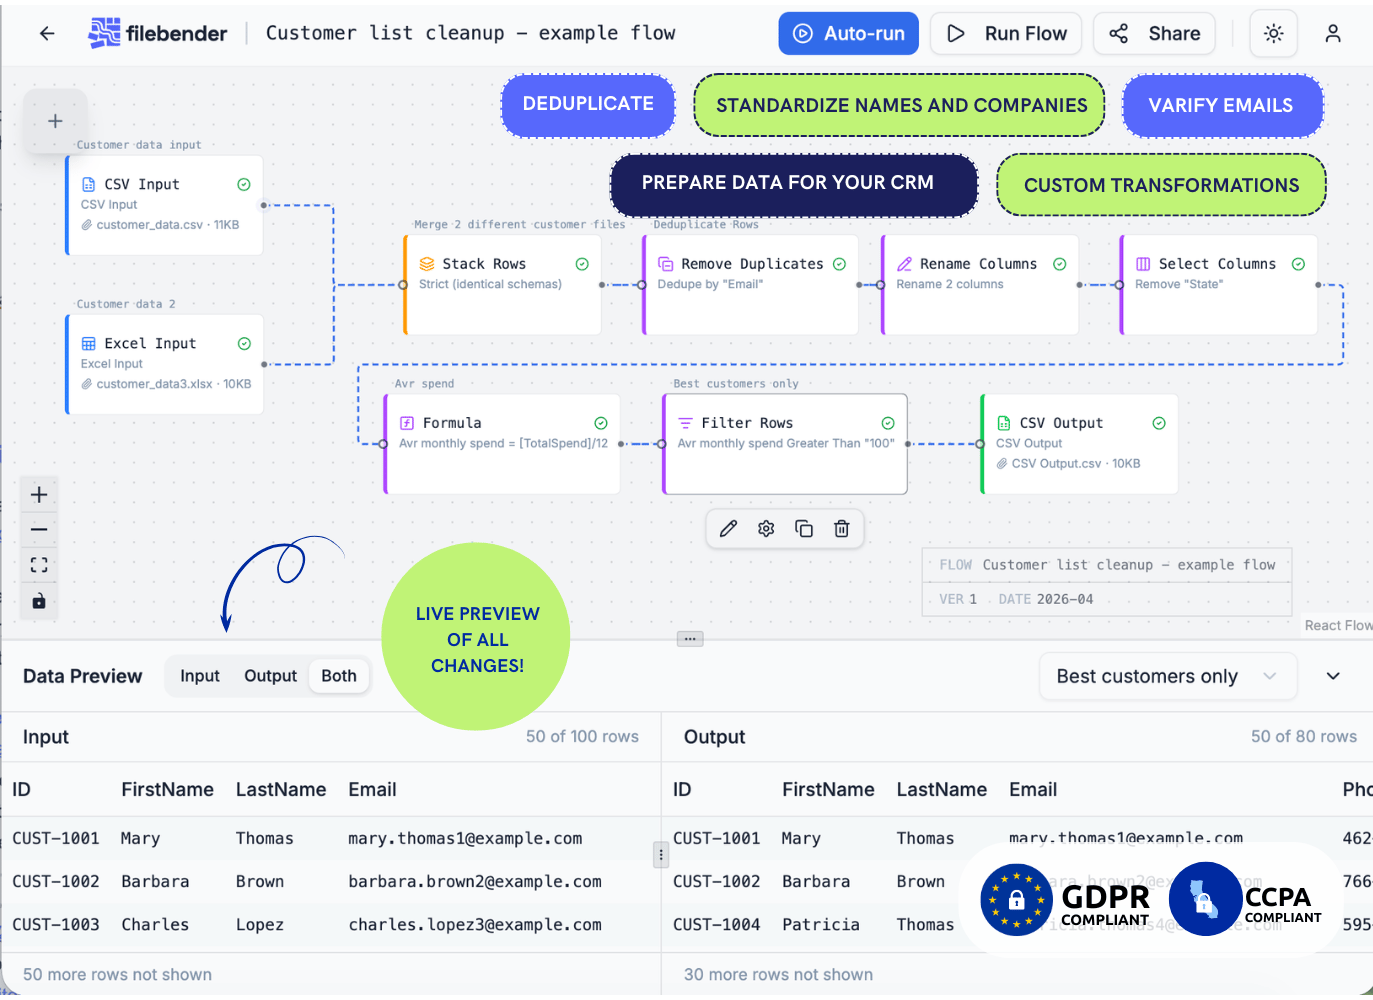Open the Best customers only dropdown
The image size is (1373, 1000).
coord(1167,677)
